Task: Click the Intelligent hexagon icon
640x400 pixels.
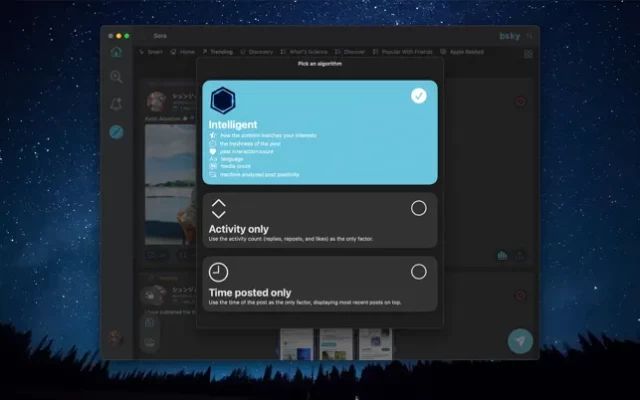Action: tap(222, 101)
